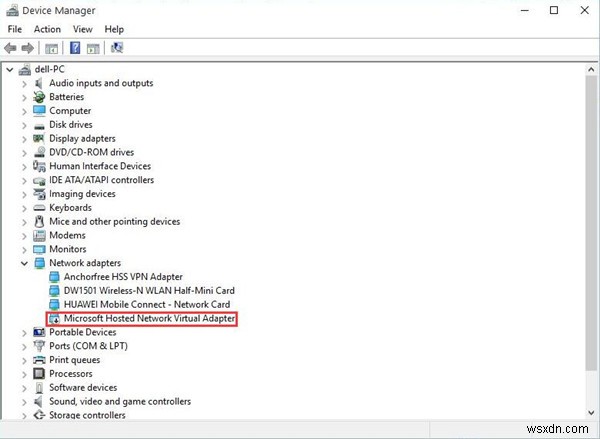Click the Network adapters category icon
600x439 pixels.
point(39,263)
